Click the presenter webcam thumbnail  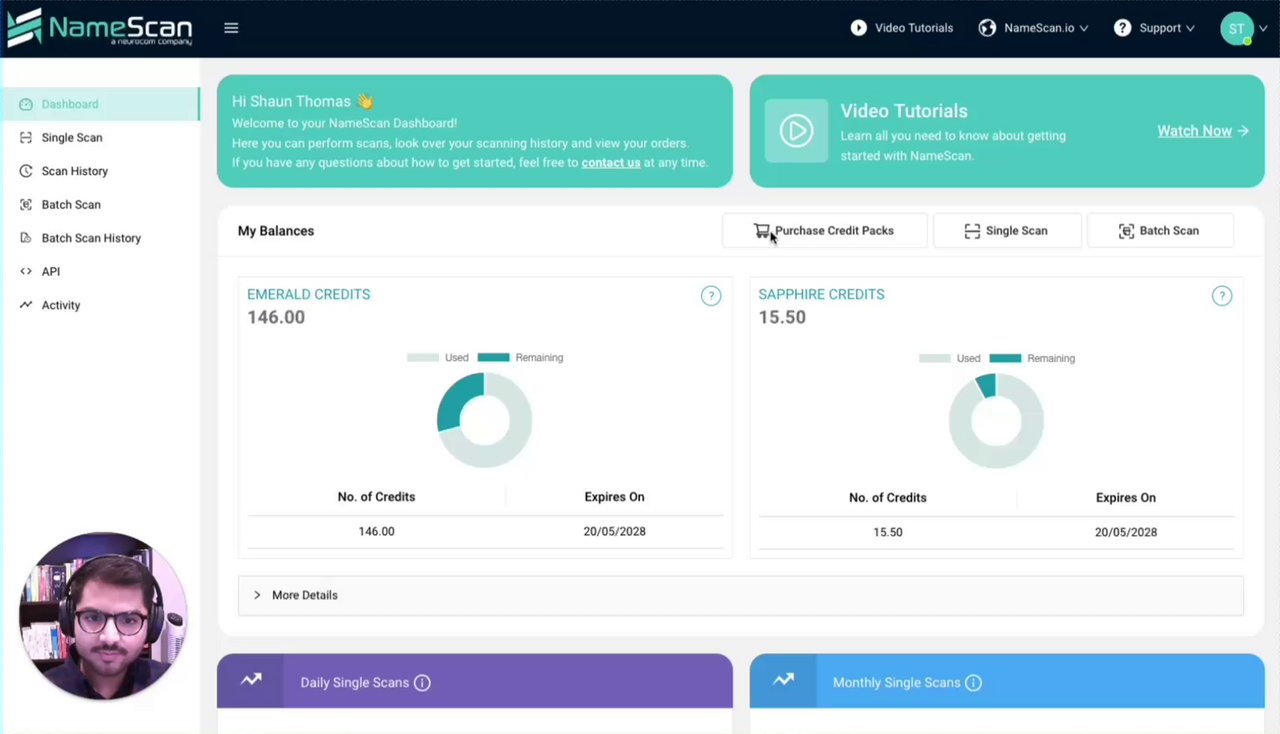click(x=103, y=616)
